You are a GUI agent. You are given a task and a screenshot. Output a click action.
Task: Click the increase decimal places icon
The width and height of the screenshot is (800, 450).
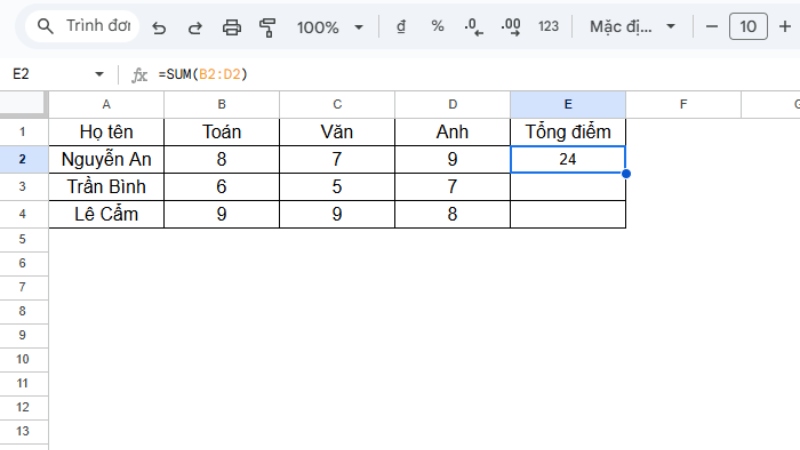510,26
